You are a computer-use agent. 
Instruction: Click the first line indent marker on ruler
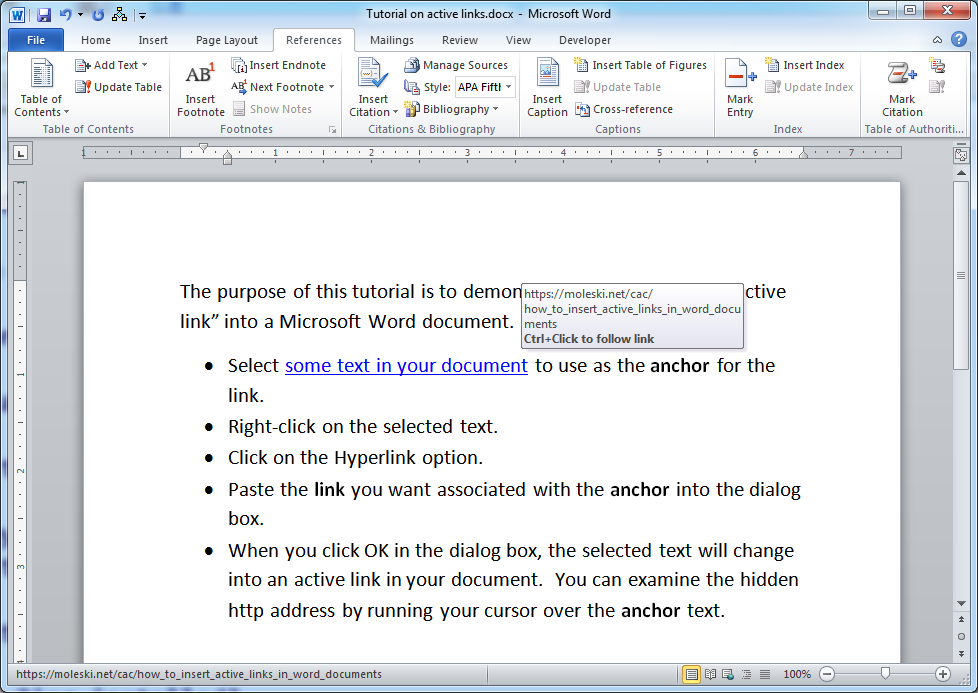(203, 148)
